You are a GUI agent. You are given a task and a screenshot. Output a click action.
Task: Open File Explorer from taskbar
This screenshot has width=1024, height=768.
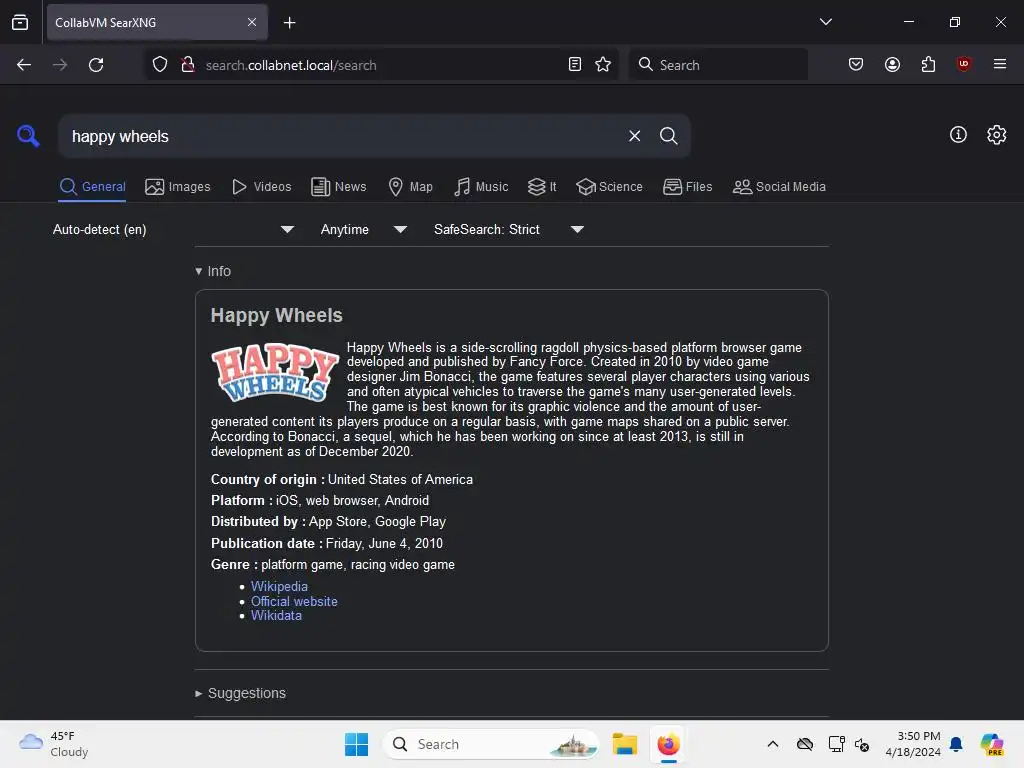[624, 744]
